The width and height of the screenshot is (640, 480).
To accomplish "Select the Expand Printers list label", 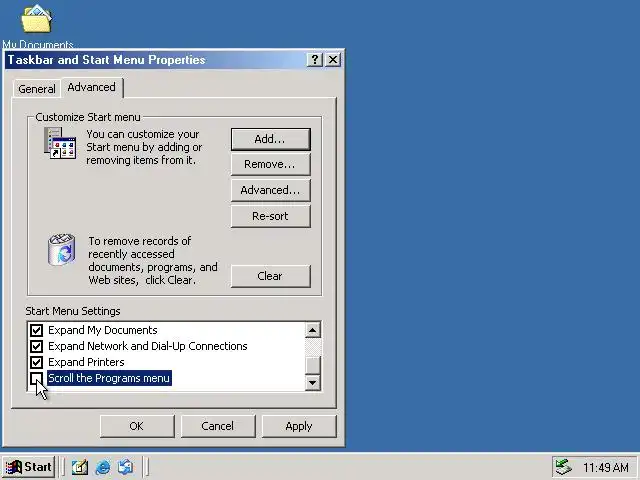I will [x=86, y=362].
